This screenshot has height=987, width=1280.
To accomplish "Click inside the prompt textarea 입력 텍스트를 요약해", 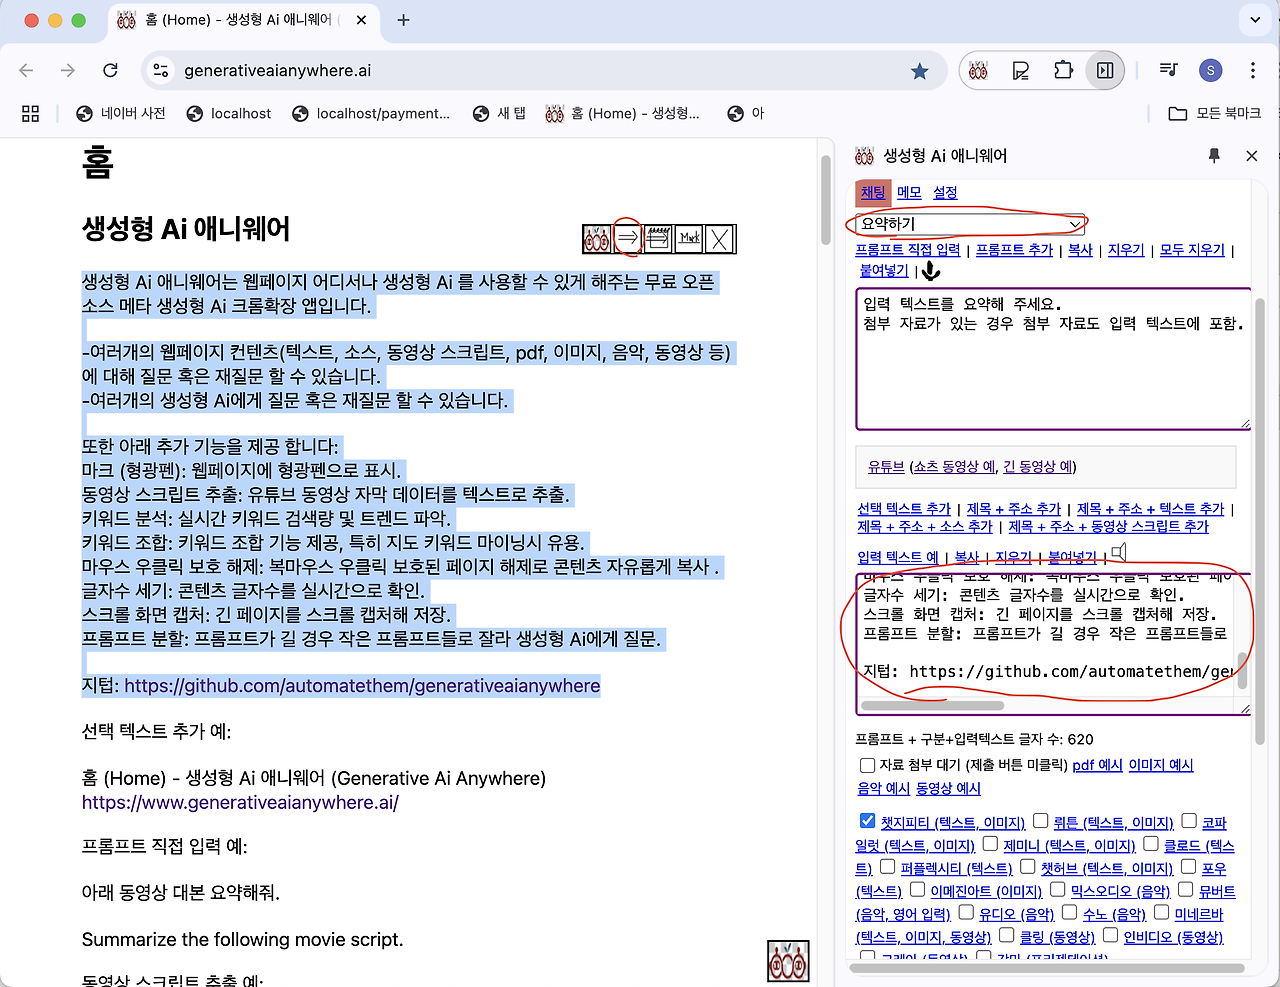I will click(1053, 359).
